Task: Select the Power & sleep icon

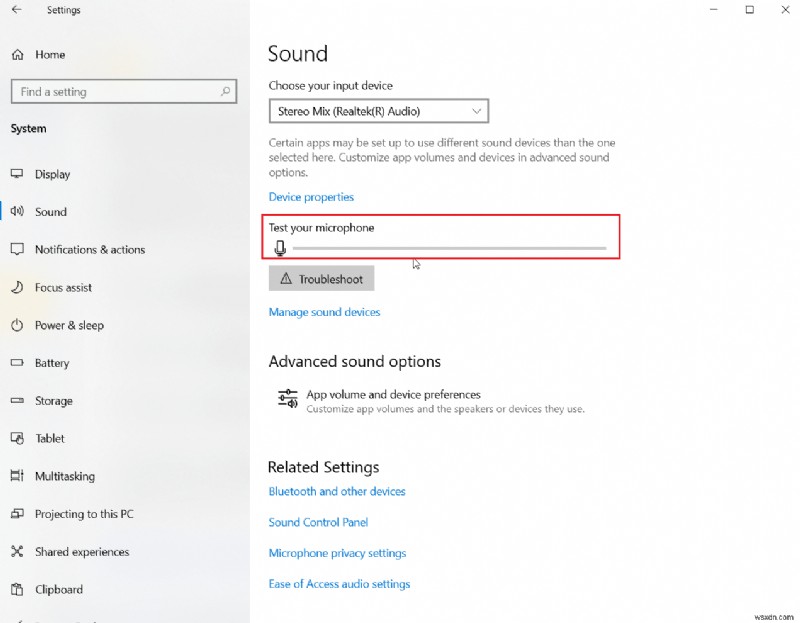Action: pyautogui.click(x=18, y=325)
